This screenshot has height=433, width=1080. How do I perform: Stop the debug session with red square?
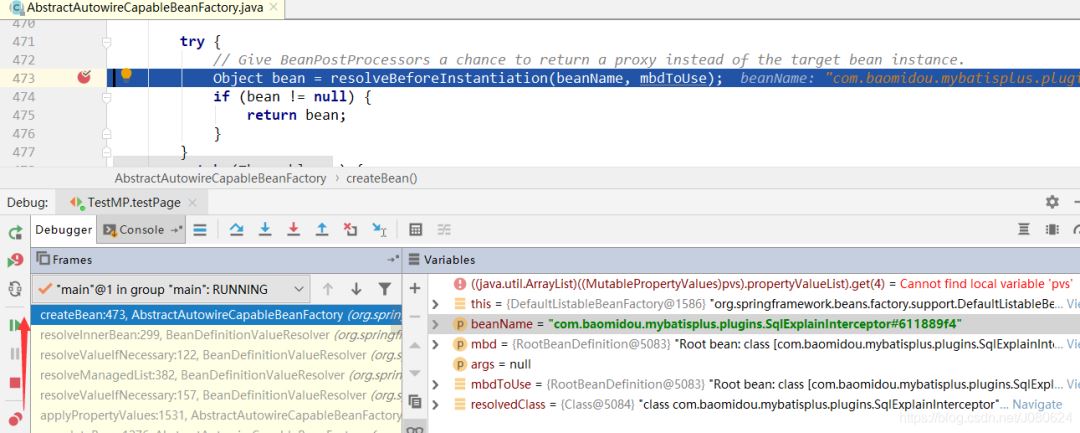[15, 382]
